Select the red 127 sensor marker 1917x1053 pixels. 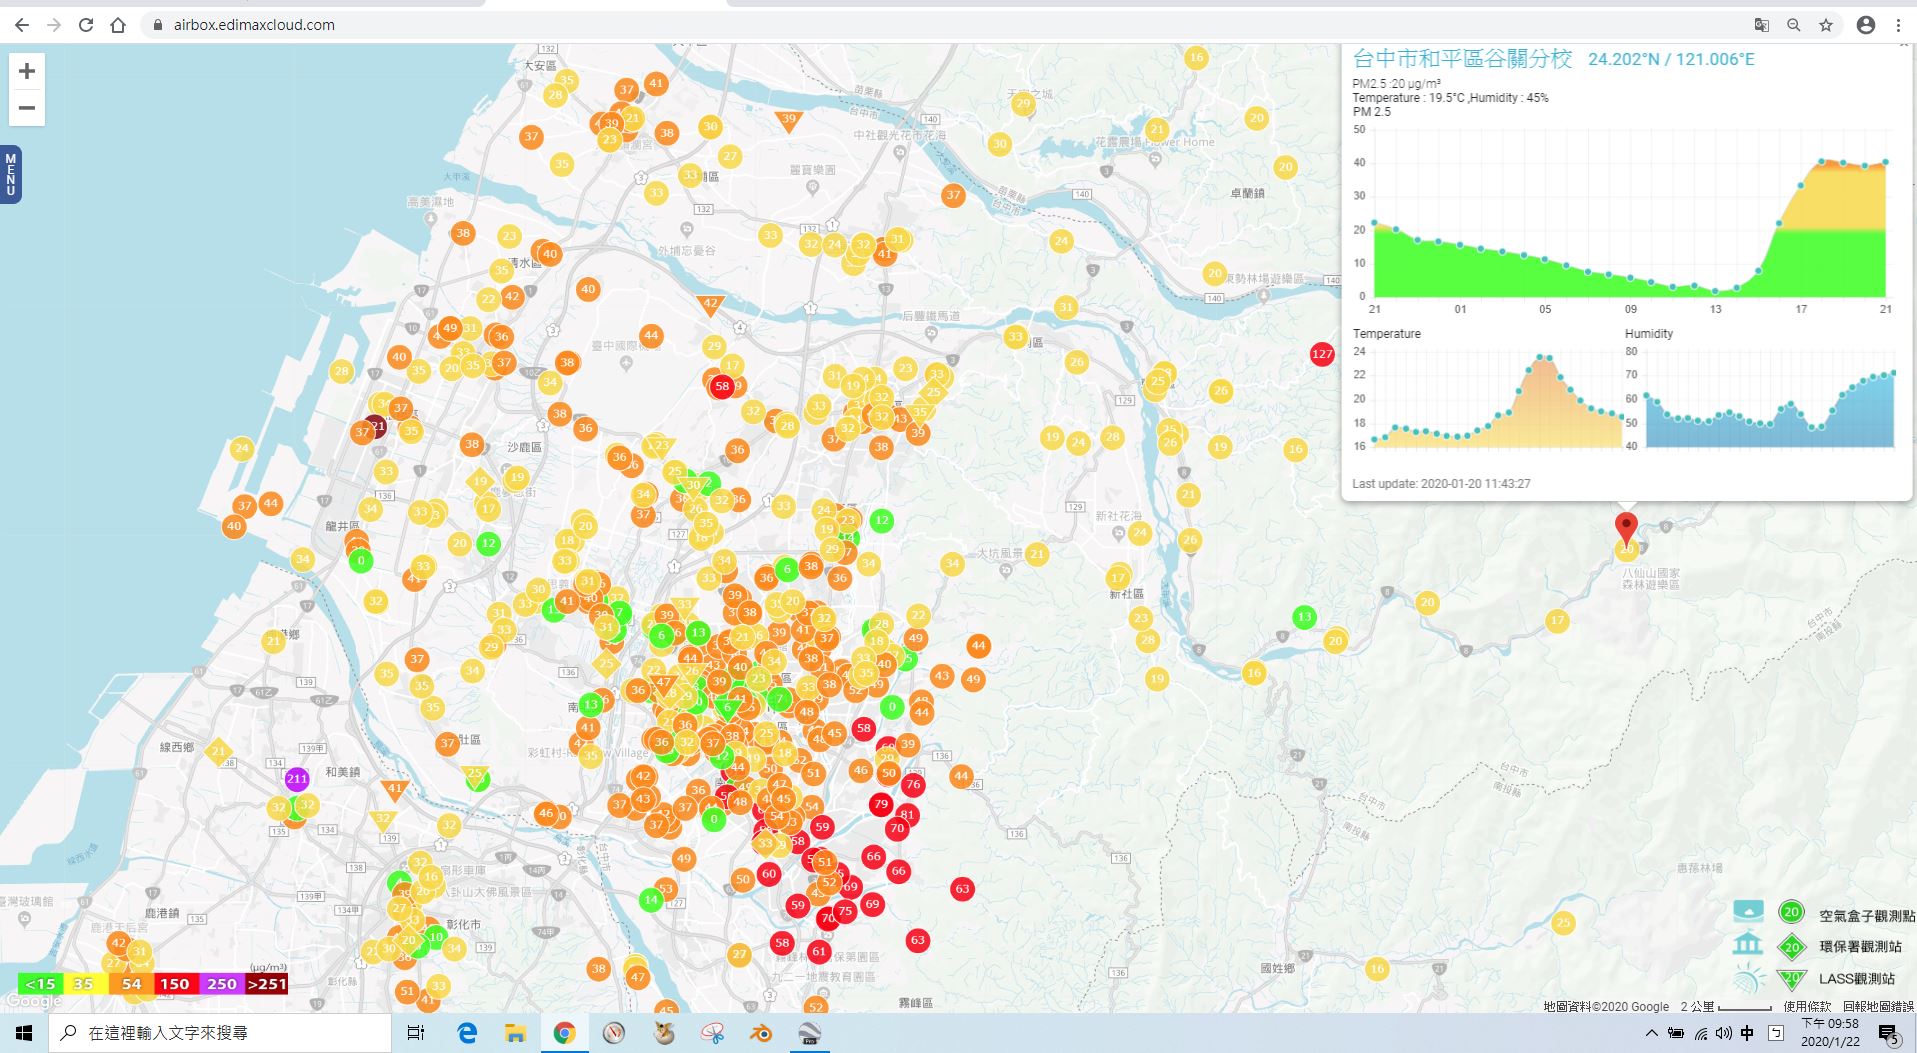coord(1322,354)
